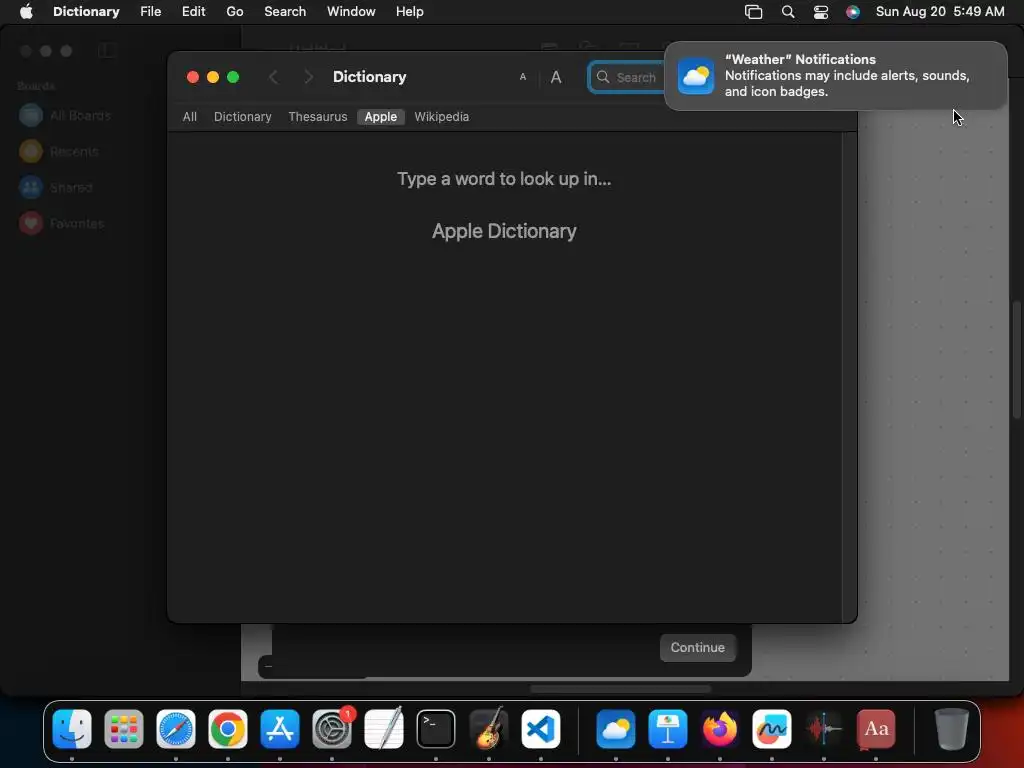The image size is (1024, 768).
Task: Close the Dictionary window
Action: (193, 77)
